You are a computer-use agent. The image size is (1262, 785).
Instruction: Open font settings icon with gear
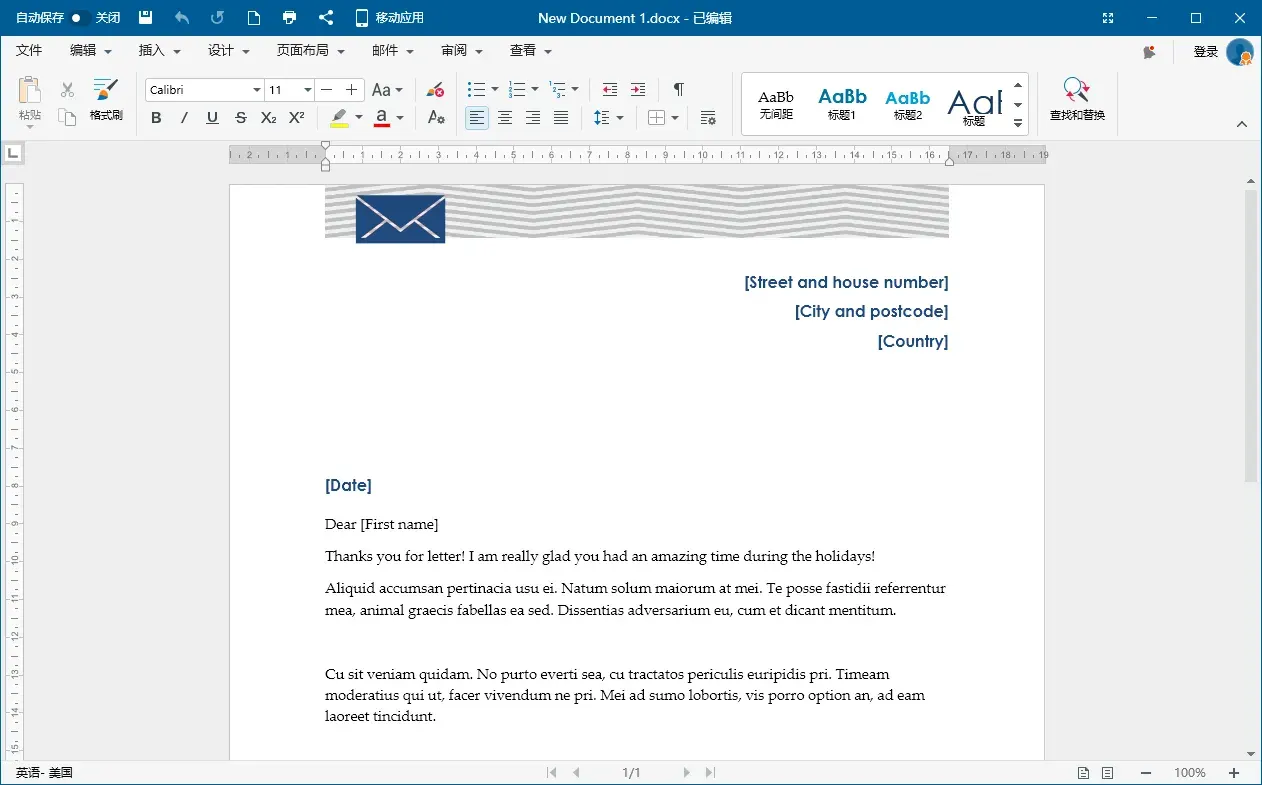436,118
